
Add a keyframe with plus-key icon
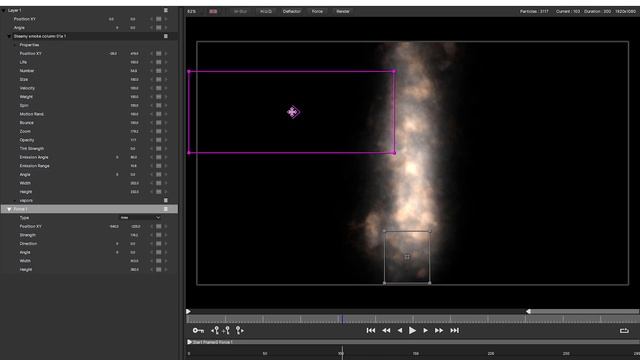click(x=226, y=330)
